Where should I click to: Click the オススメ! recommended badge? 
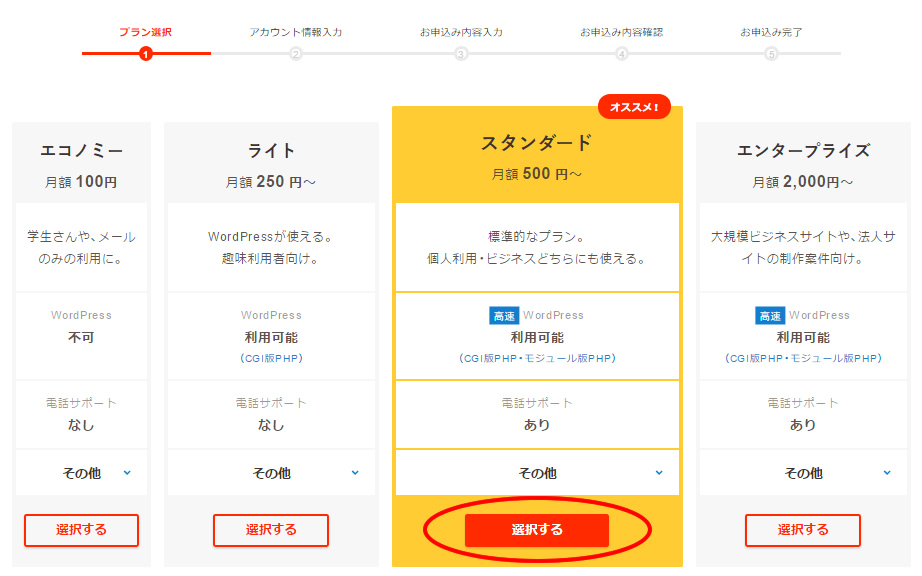point(634,107)
